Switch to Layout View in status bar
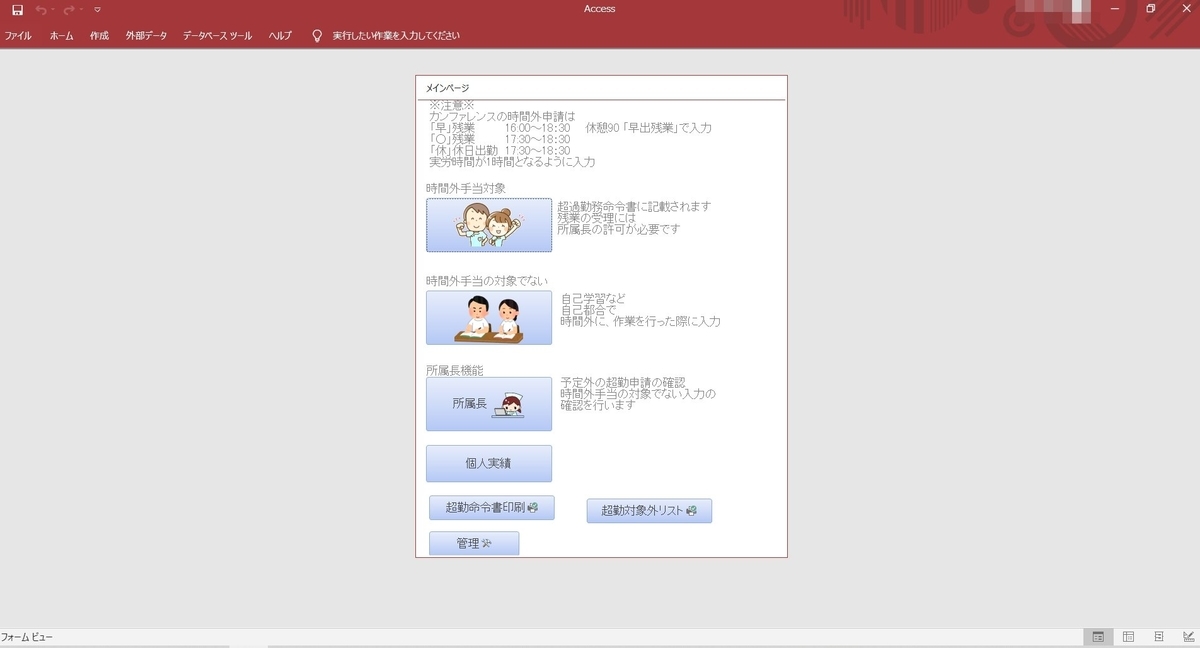The image size is (1200, 648). pos(1158,637)
